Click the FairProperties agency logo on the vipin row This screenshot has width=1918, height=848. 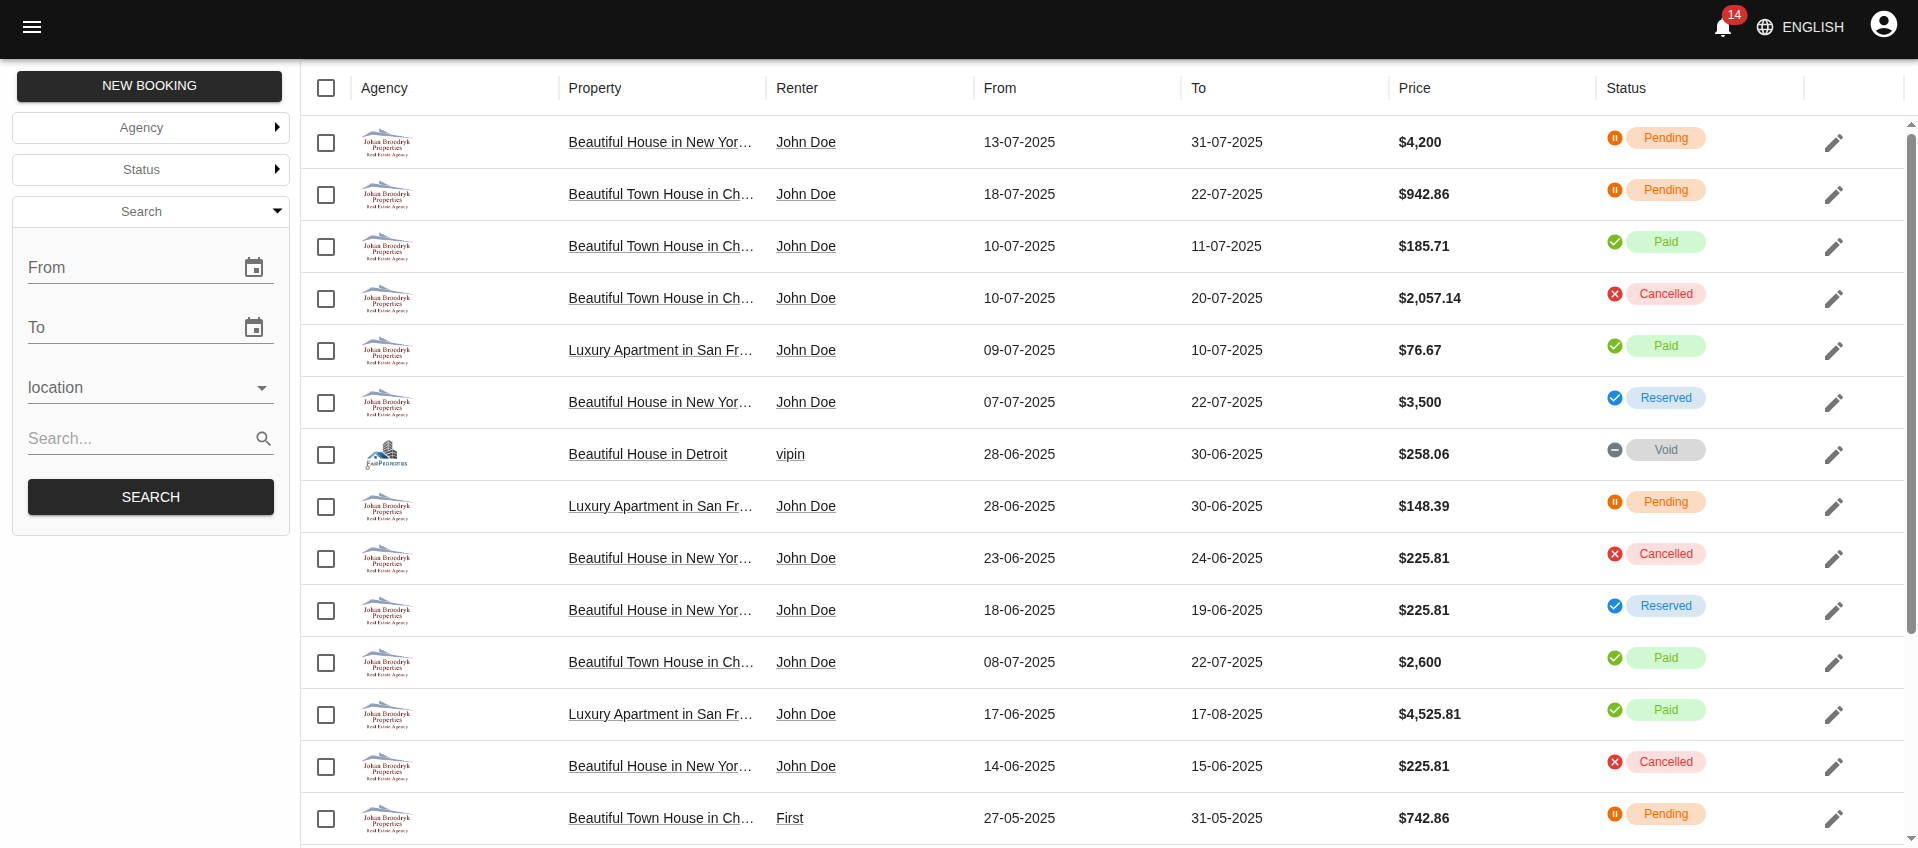point(387,455)
